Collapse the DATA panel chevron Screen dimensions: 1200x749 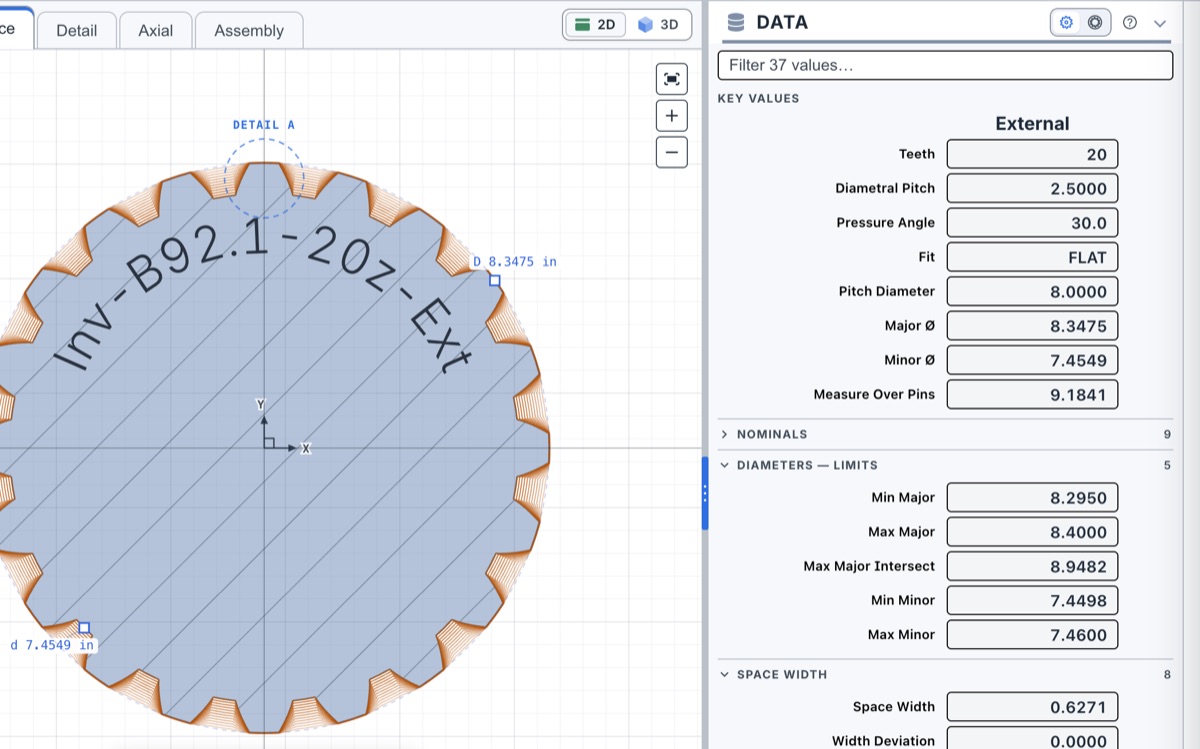[1160, 23]
